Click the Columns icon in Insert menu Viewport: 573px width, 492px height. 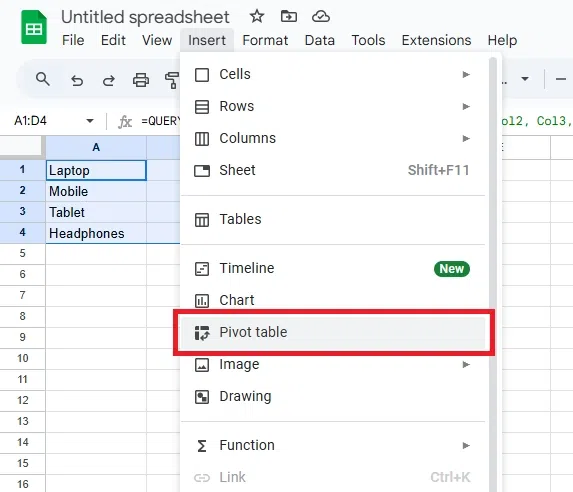202,139
